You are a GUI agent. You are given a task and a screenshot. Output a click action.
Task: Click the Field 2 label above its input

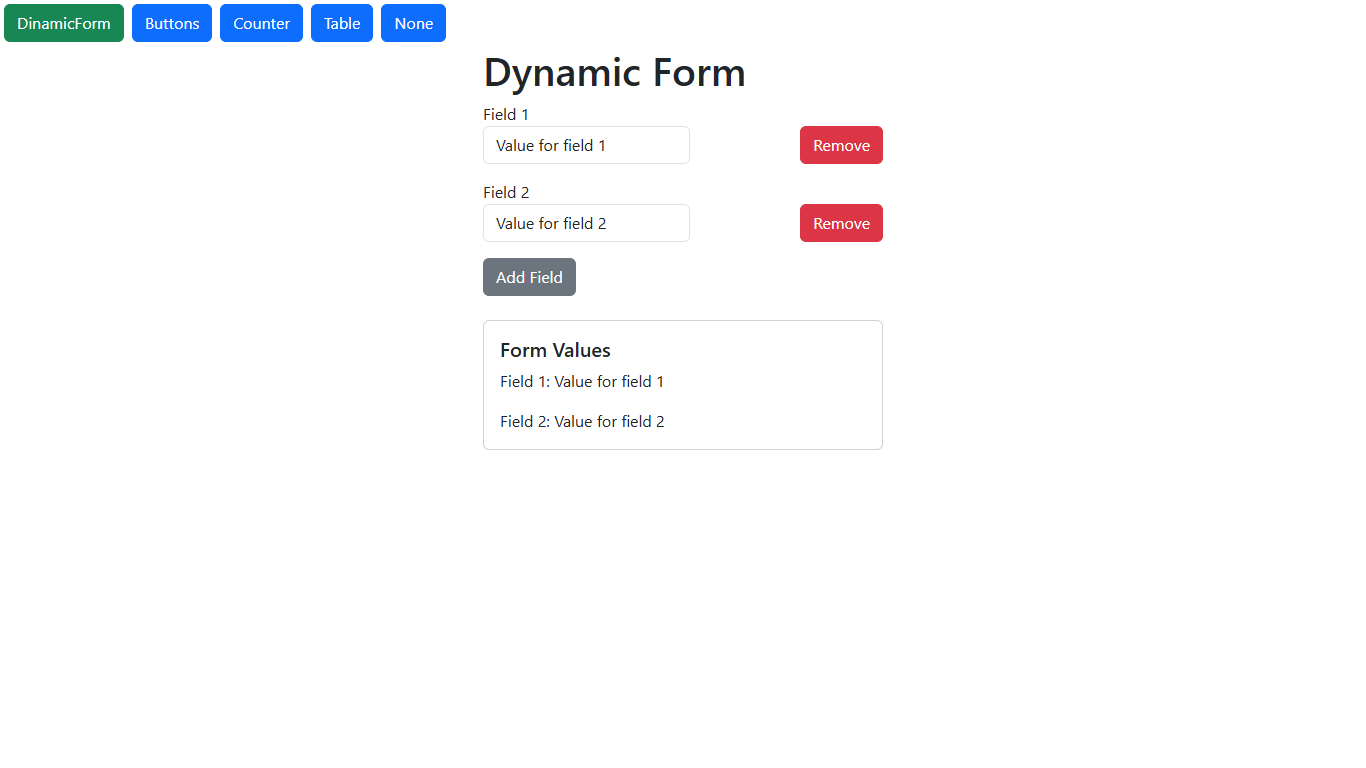(506, 192)
